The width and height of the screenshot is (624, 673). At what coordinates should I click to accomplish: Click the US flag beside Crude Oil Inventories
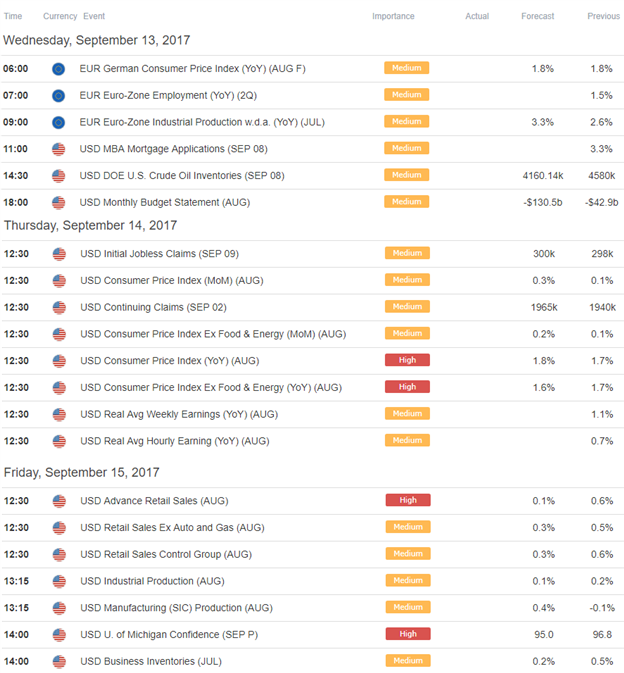[x=58, y=176]
